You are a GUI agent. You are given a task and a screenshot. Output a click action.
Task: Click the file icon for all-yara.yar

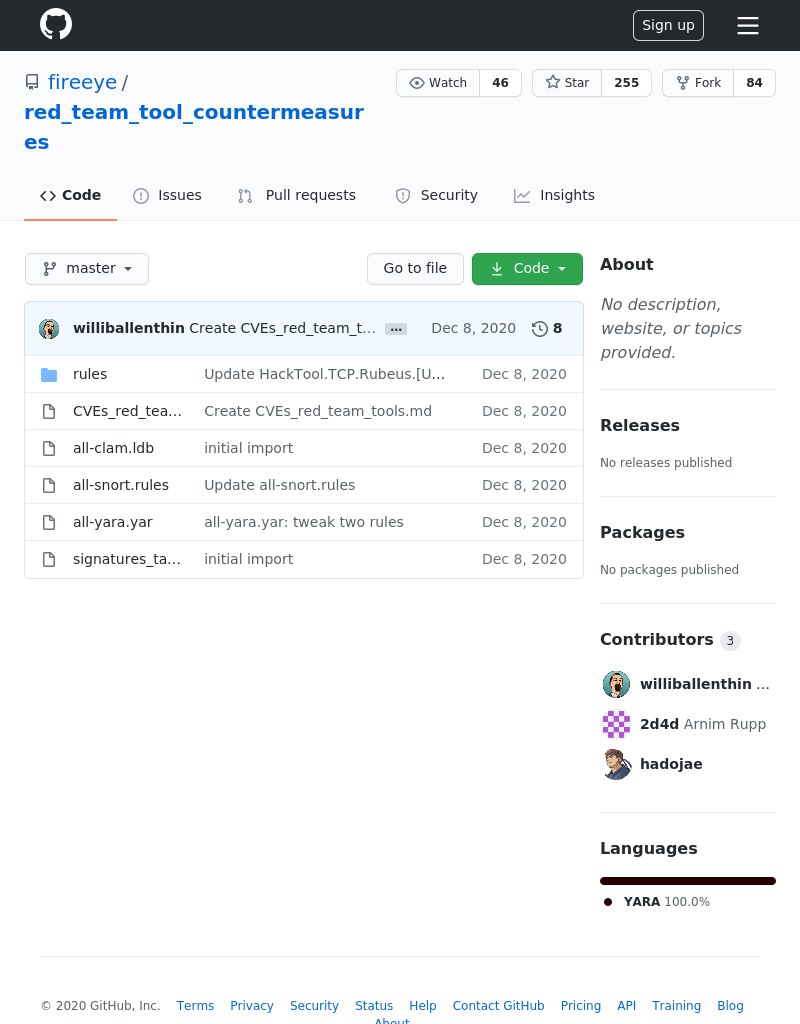tap(49, 522)
